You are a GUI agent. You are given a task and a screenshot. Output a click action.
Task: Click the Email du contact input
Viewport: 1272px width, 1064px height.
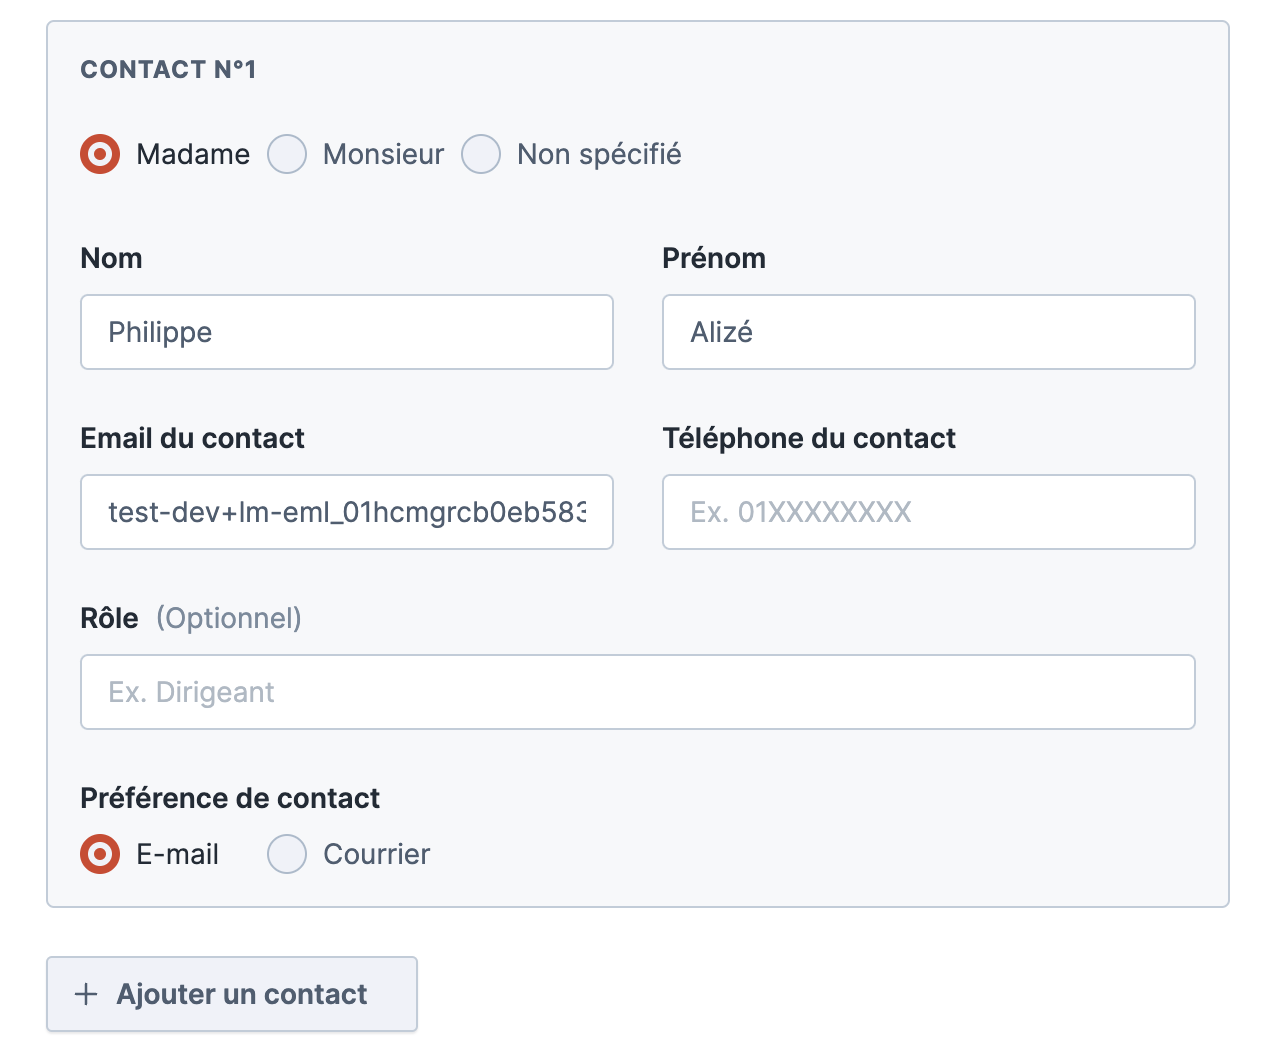click(x=346, y=512)
